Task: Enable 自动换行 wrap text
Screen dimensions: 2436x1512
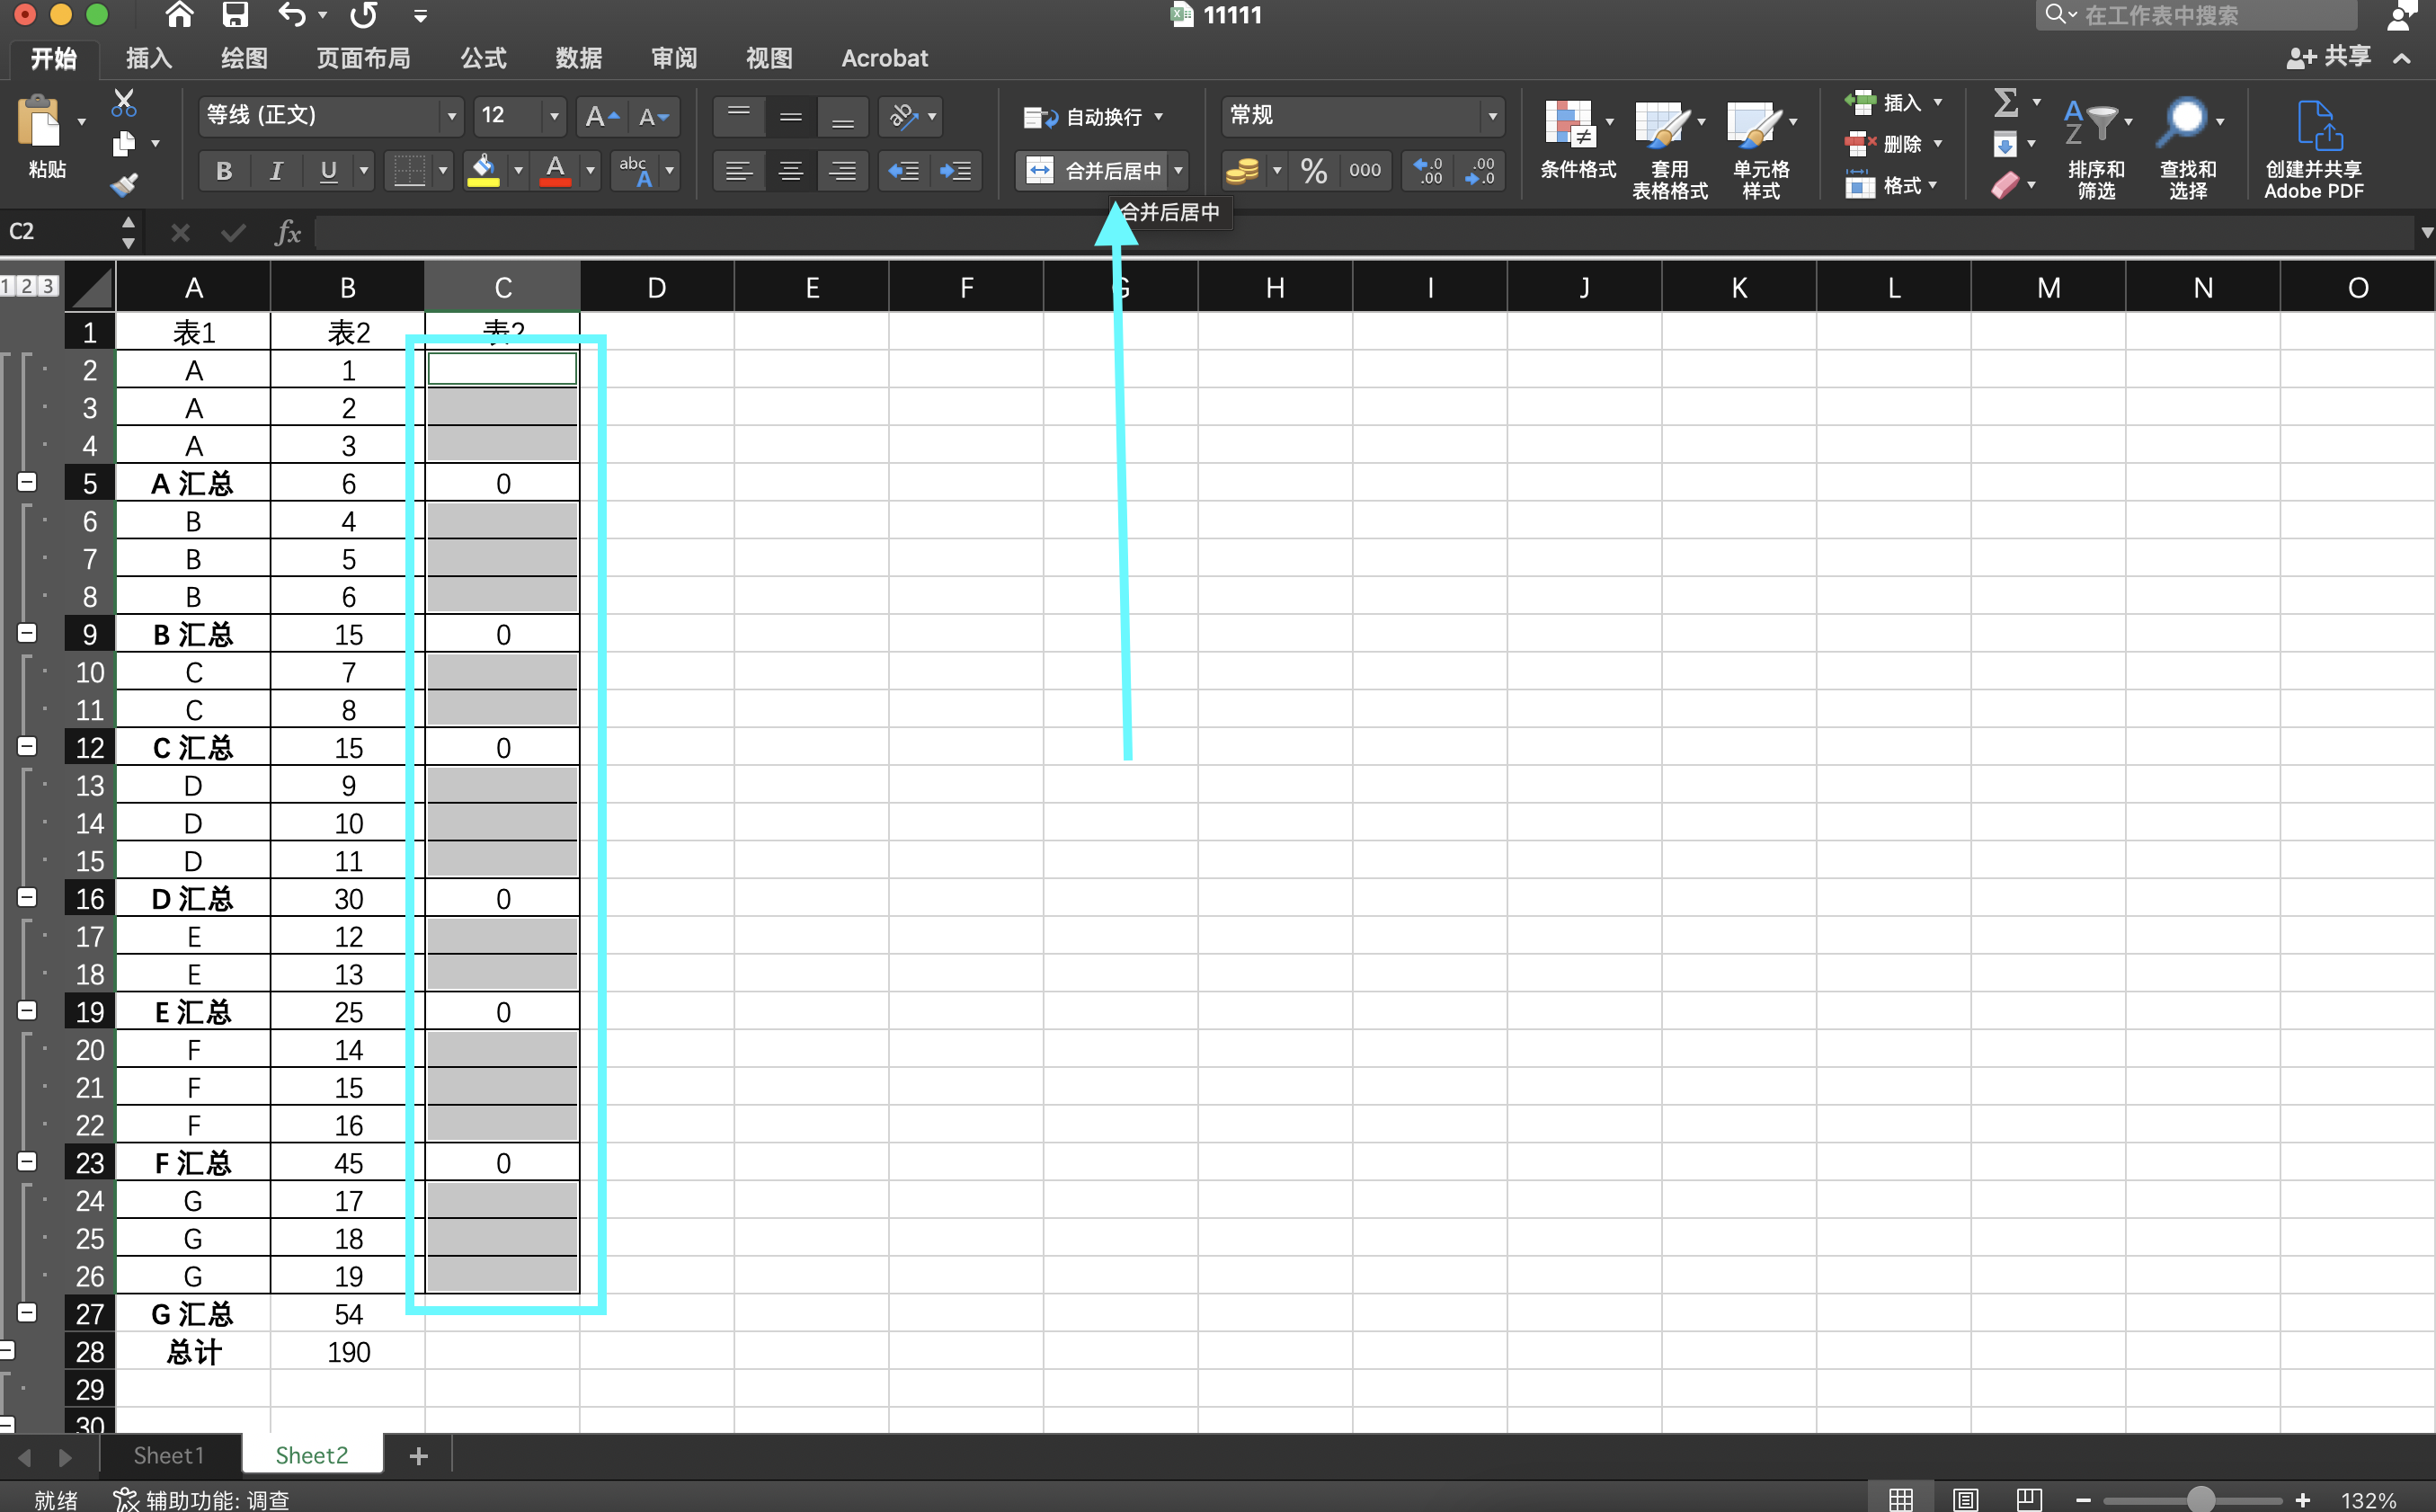Action: tap(1090, 116)
